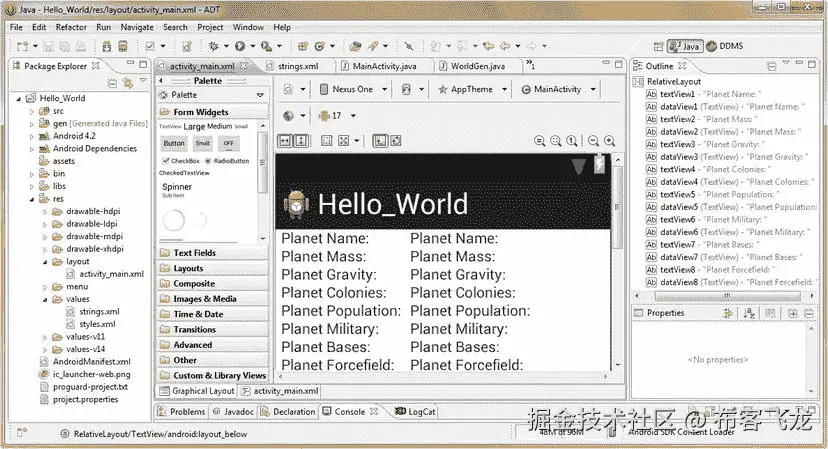Click Zoom In in layout editor
The image size is (828, 449).
[609, 141]
